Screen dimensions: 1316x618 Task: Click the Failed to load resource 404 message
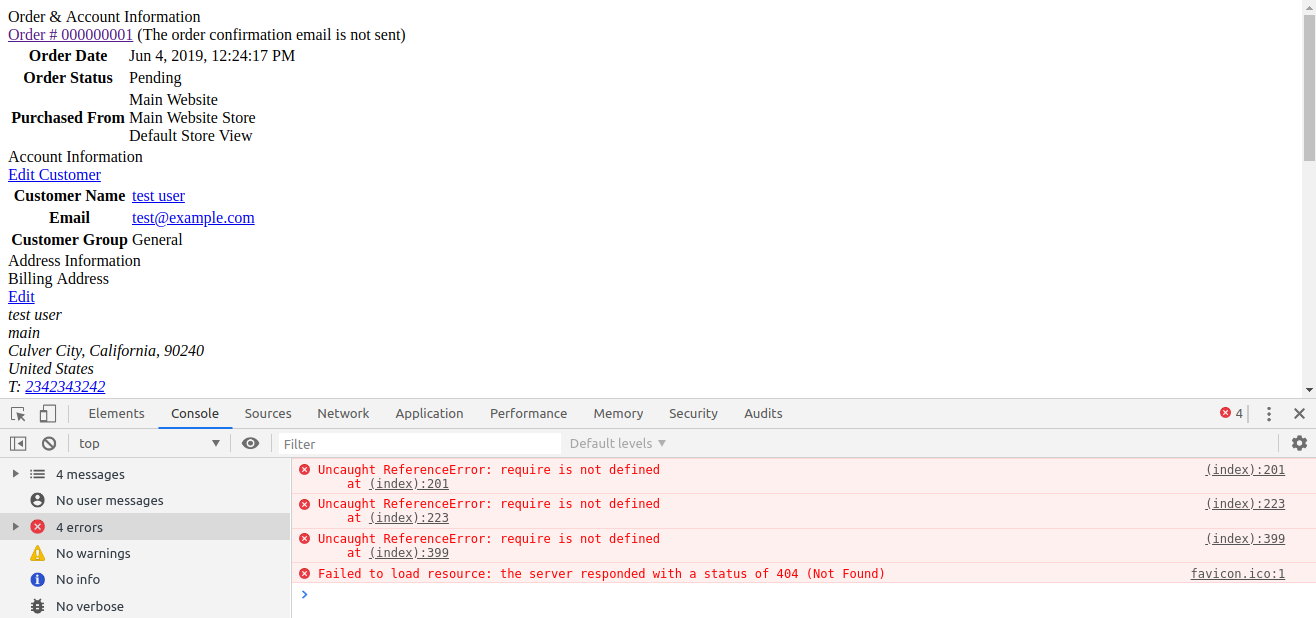[x=601, y=574]
